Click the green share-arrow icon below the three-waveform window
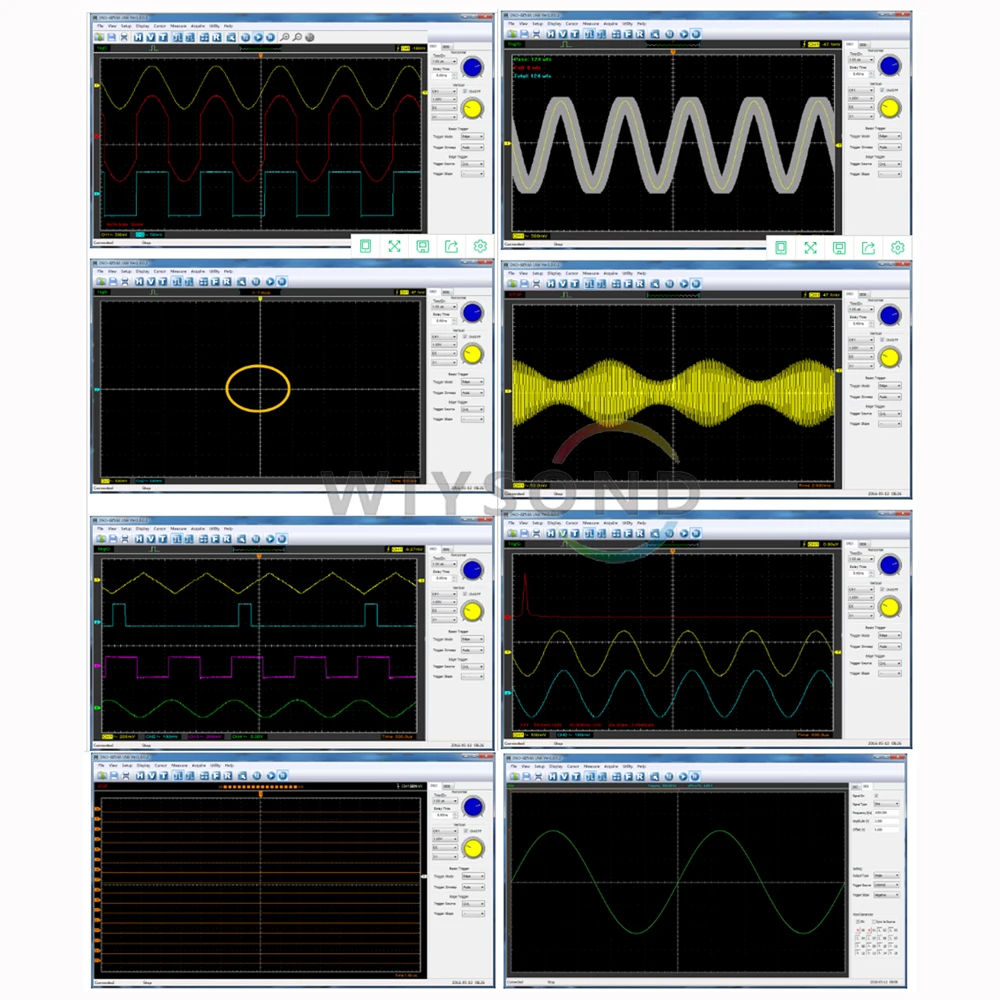Image resolution: width=1000 pixels, height=1000 pixels. click(x=452, y=246)
